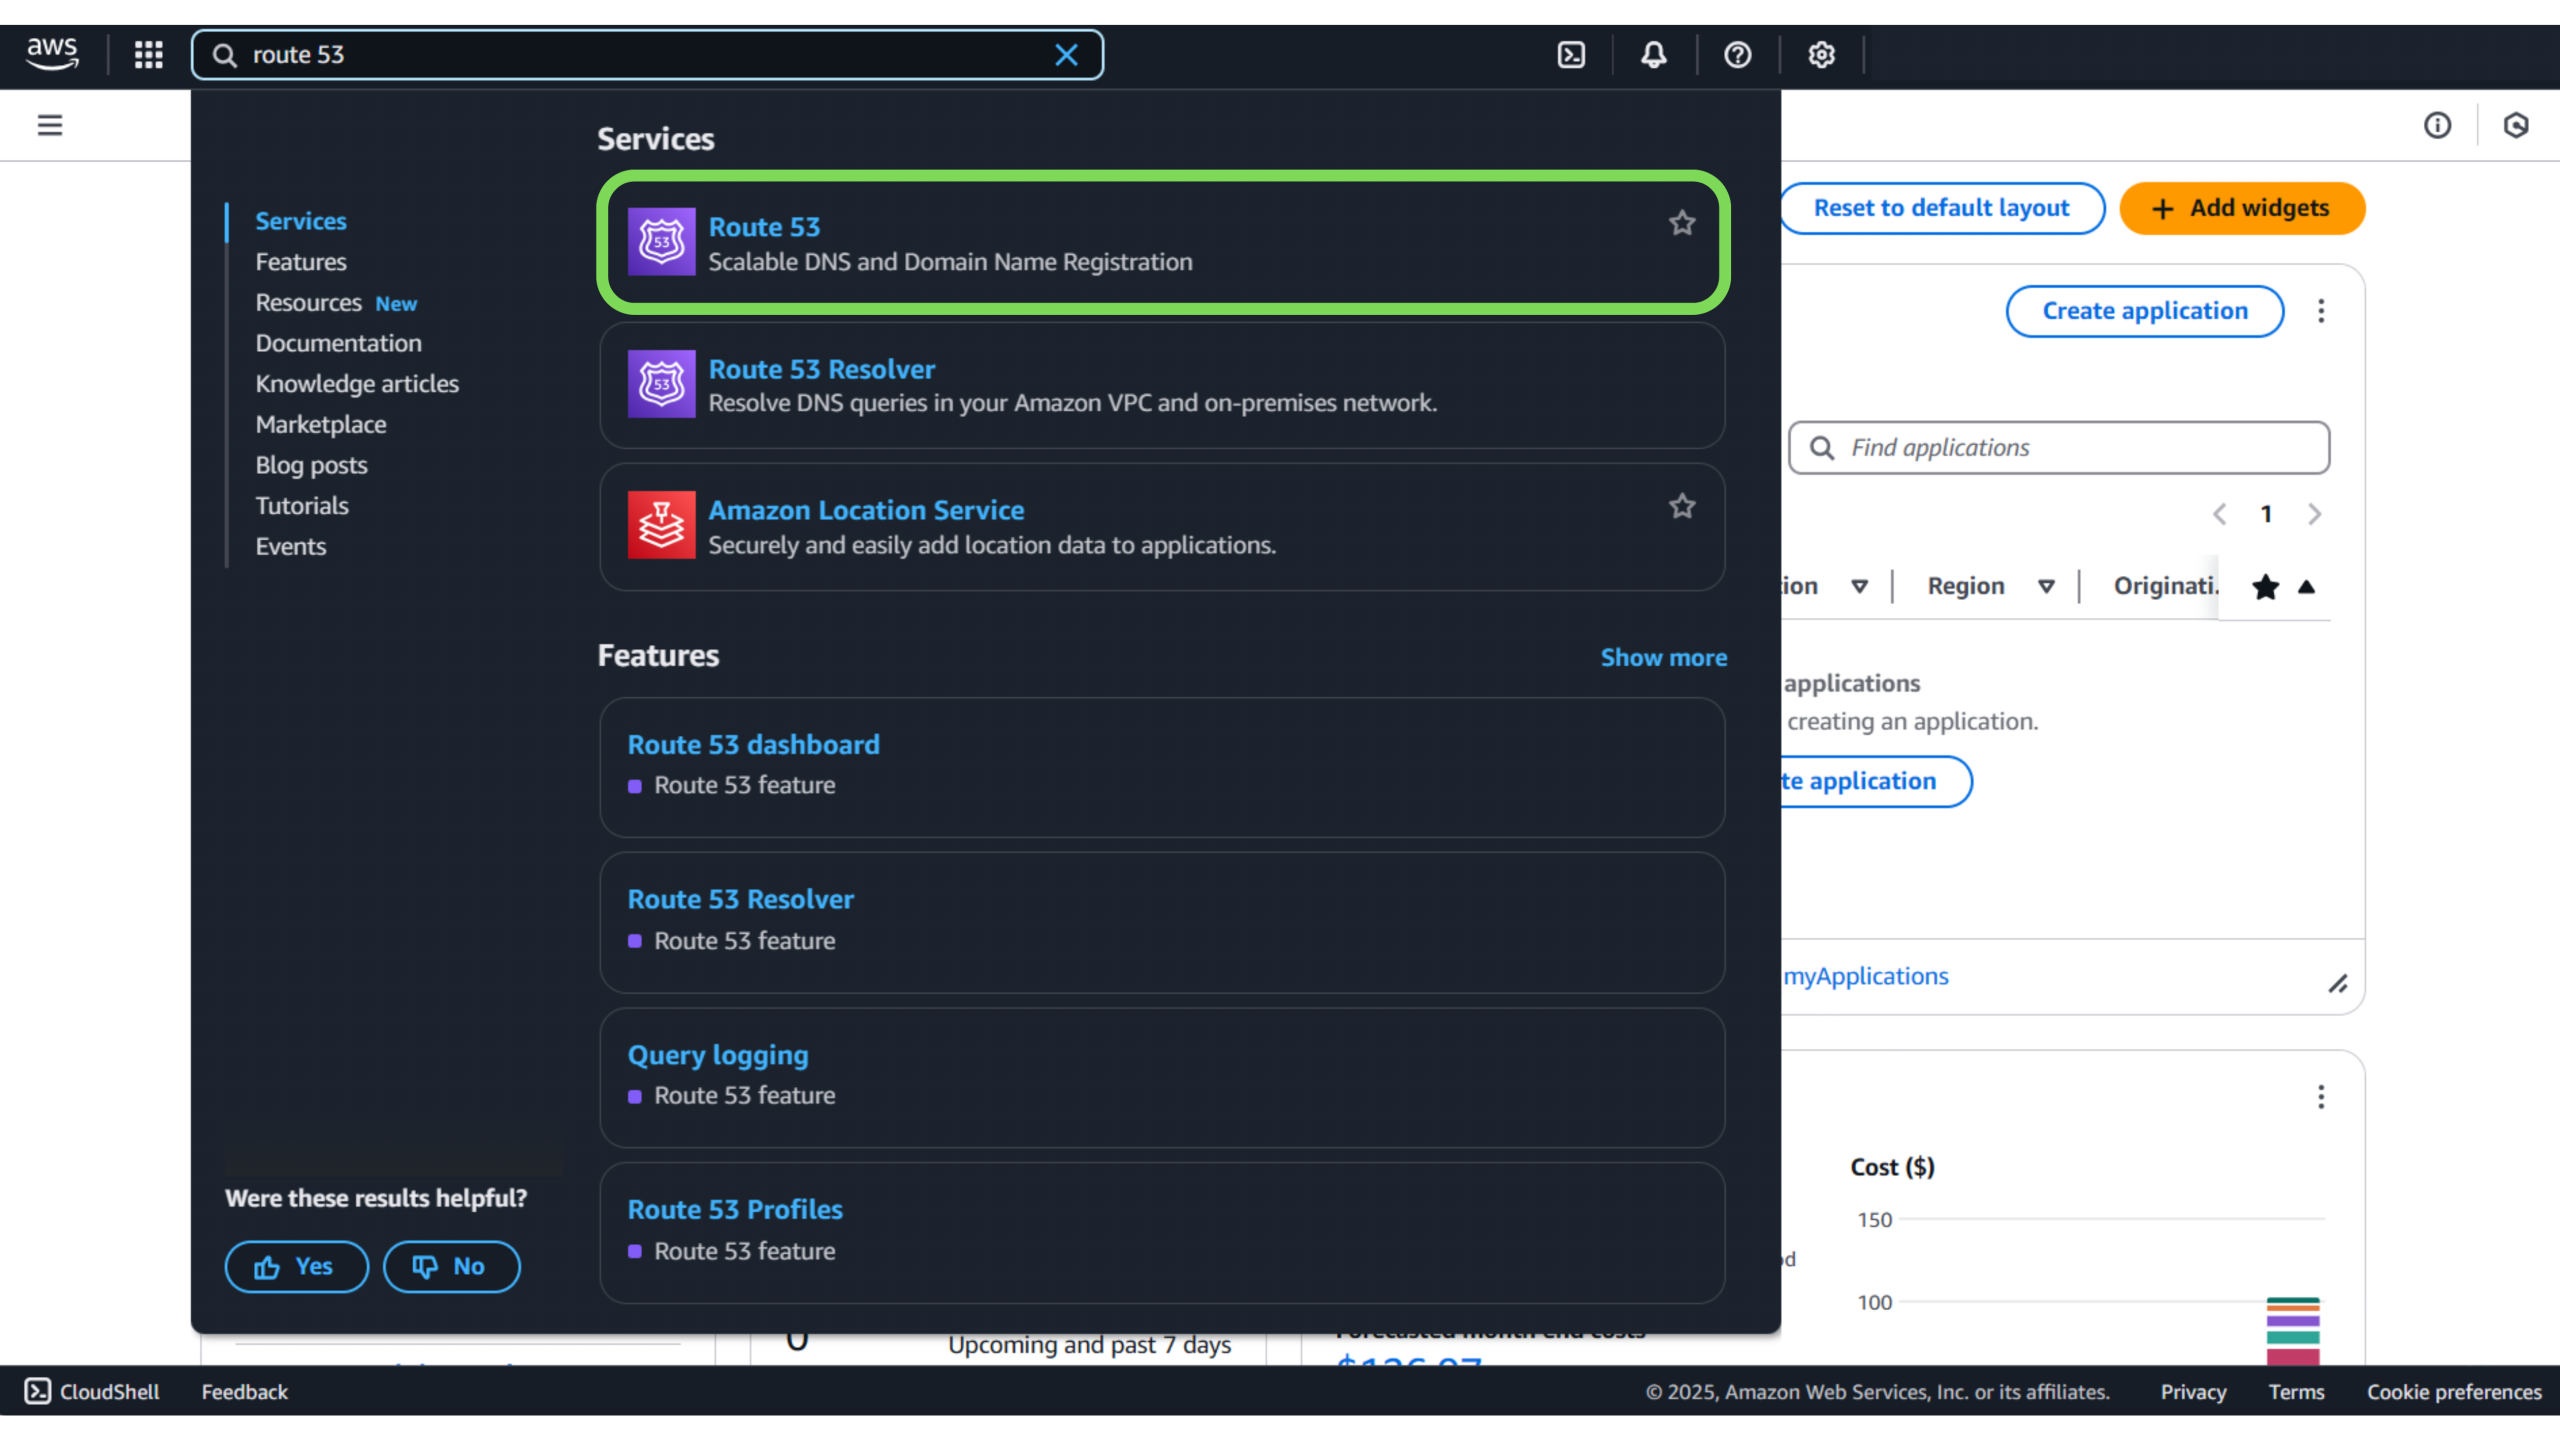This screenshot has width=2560, height=1440.
Task: Click the search magnifier in Find applications
Action: 1822,448
